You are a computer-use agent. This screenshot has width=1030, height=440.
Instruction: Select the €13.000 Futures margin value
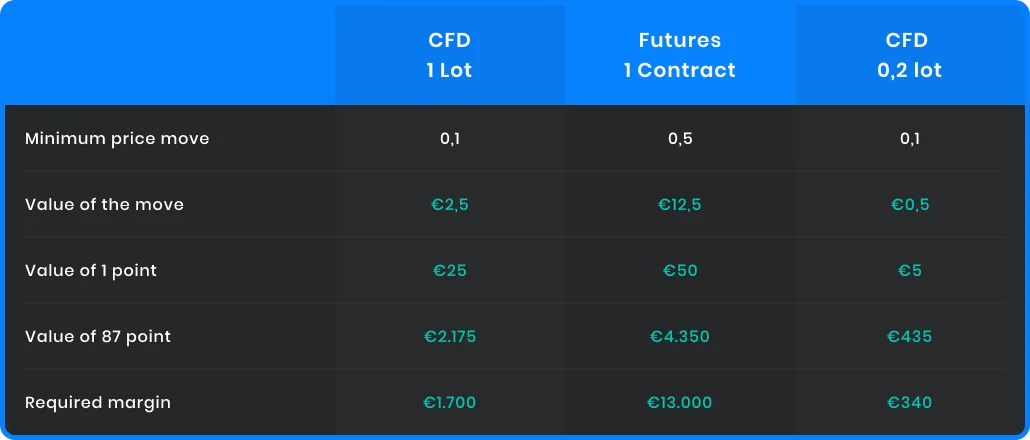point(680,403)
